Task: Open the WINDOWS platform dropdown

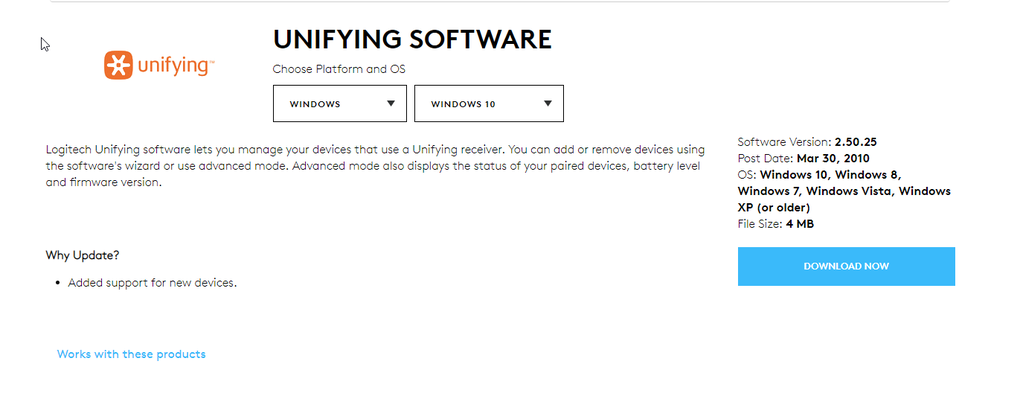Action: click(340, 103)
